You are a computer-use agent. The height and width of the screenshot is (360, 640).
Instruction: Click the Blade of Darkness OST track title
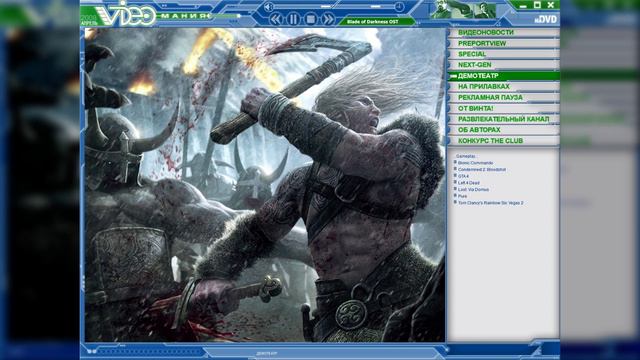pos(372,22)
